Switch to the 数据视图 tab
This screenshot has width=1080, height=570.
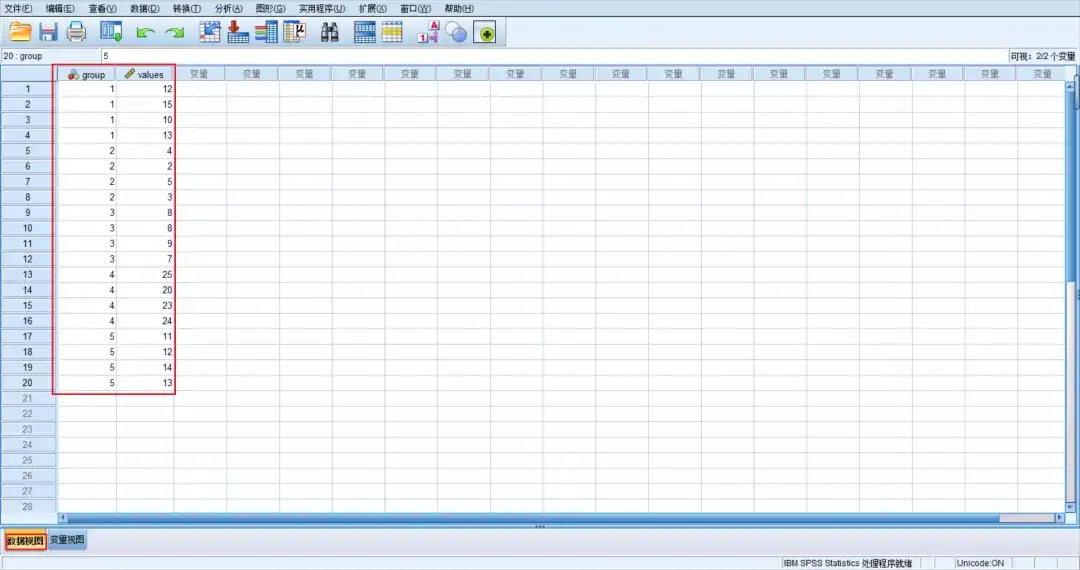tap(25, 540)
